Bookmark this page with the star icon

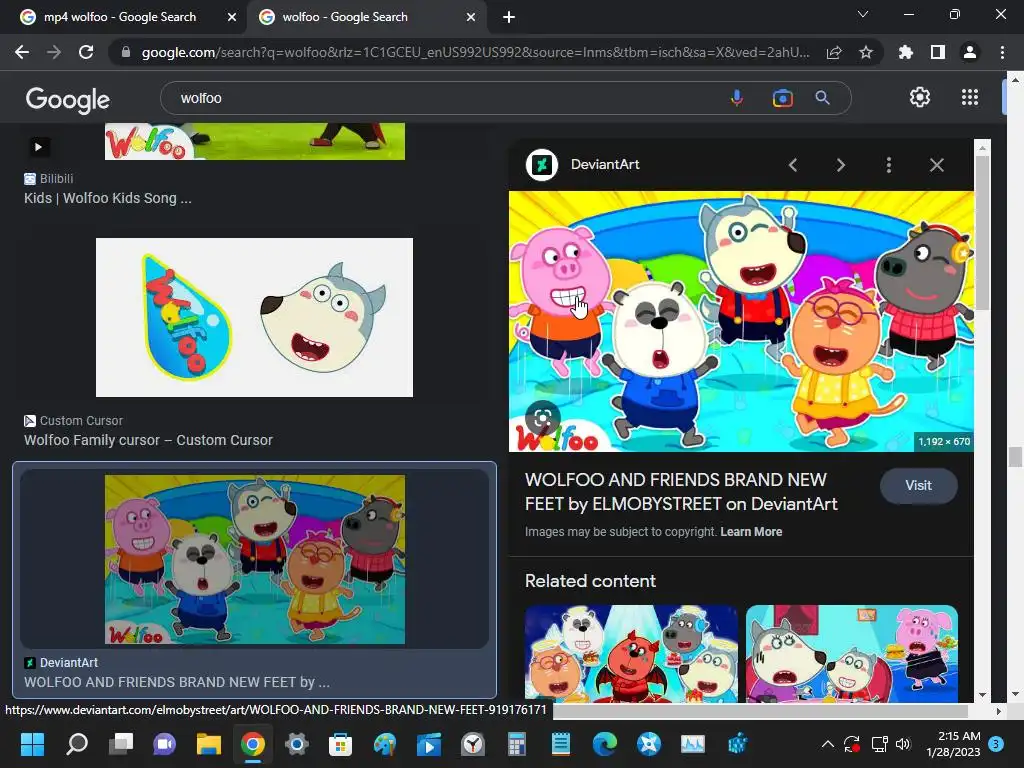(x=866, y=52)
